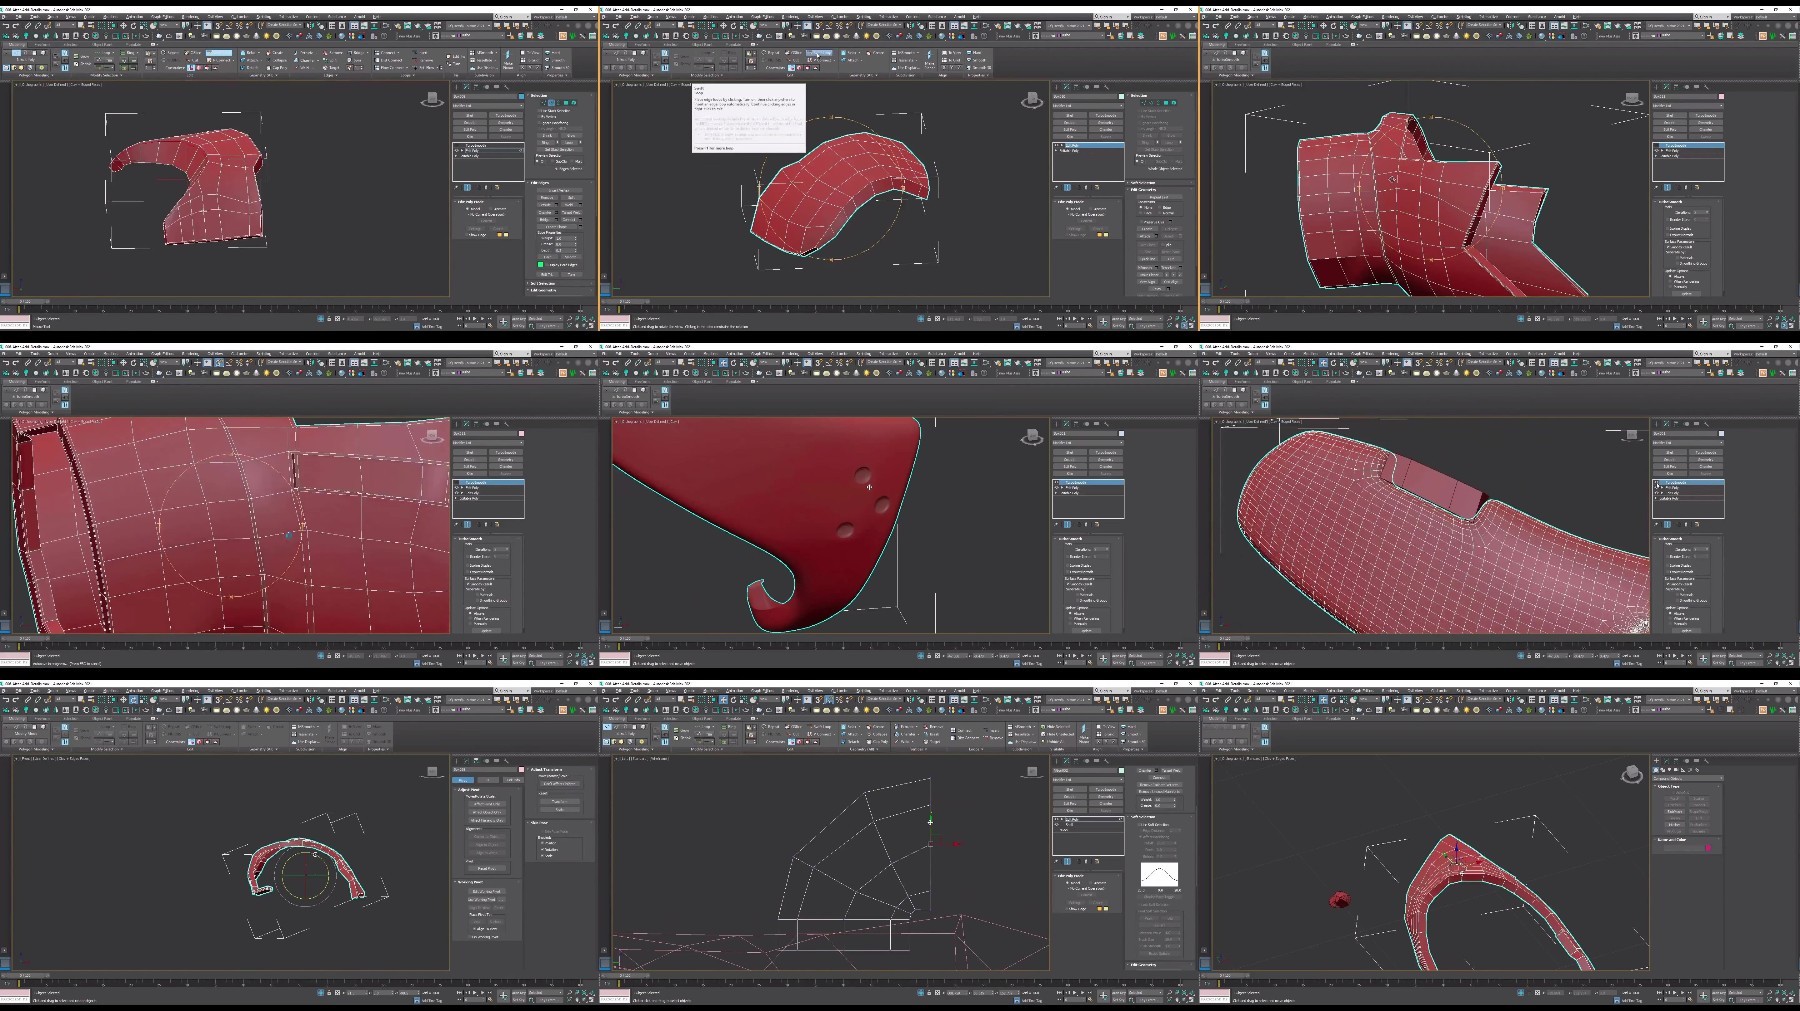
Task: Select the Move tool in hook-shaped mesh screenshot
Action: tap(123, 25)
